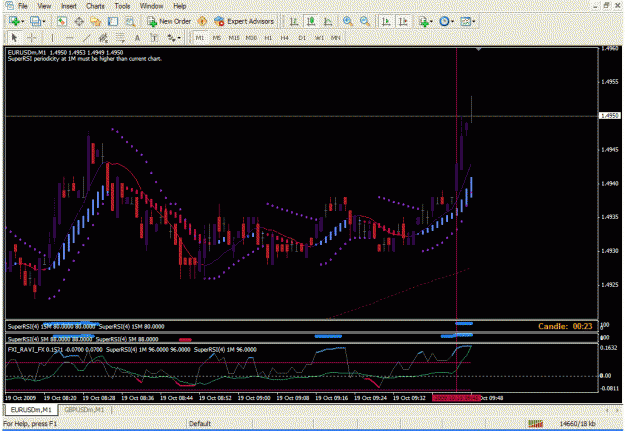625x431 pixels.
Task: Open the Strategy Tester
Action: pyautogui.click(x=130, y=22)
